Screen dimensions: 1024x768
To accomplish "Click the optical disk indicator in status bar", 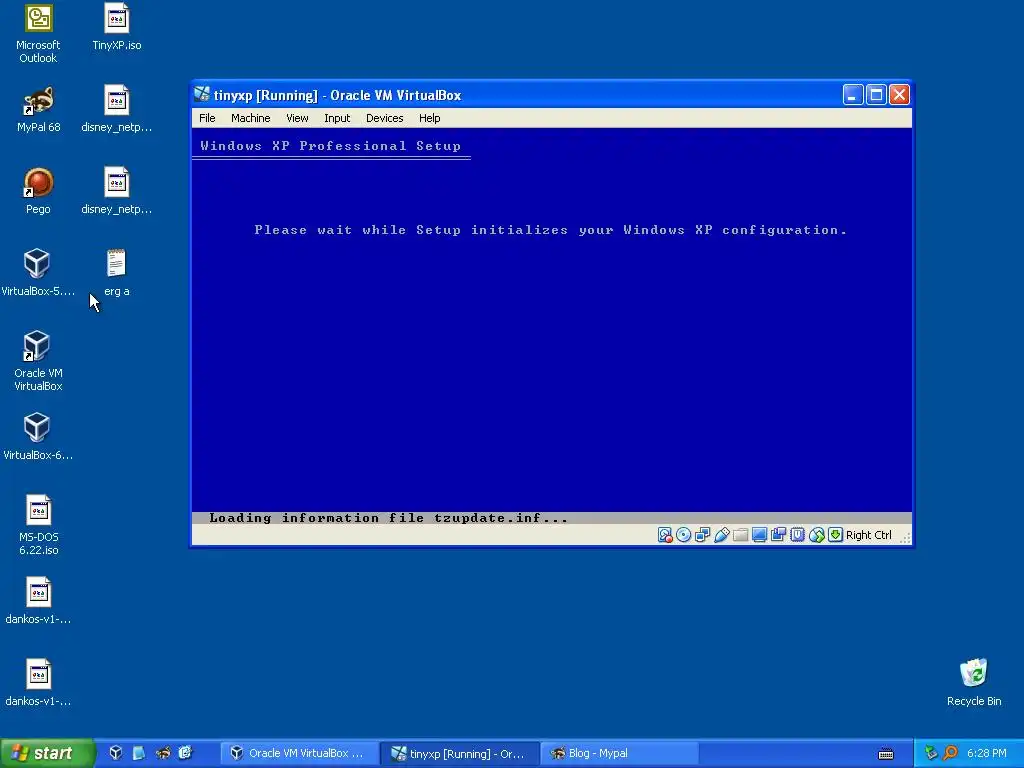I will click(x=684, y=535).
